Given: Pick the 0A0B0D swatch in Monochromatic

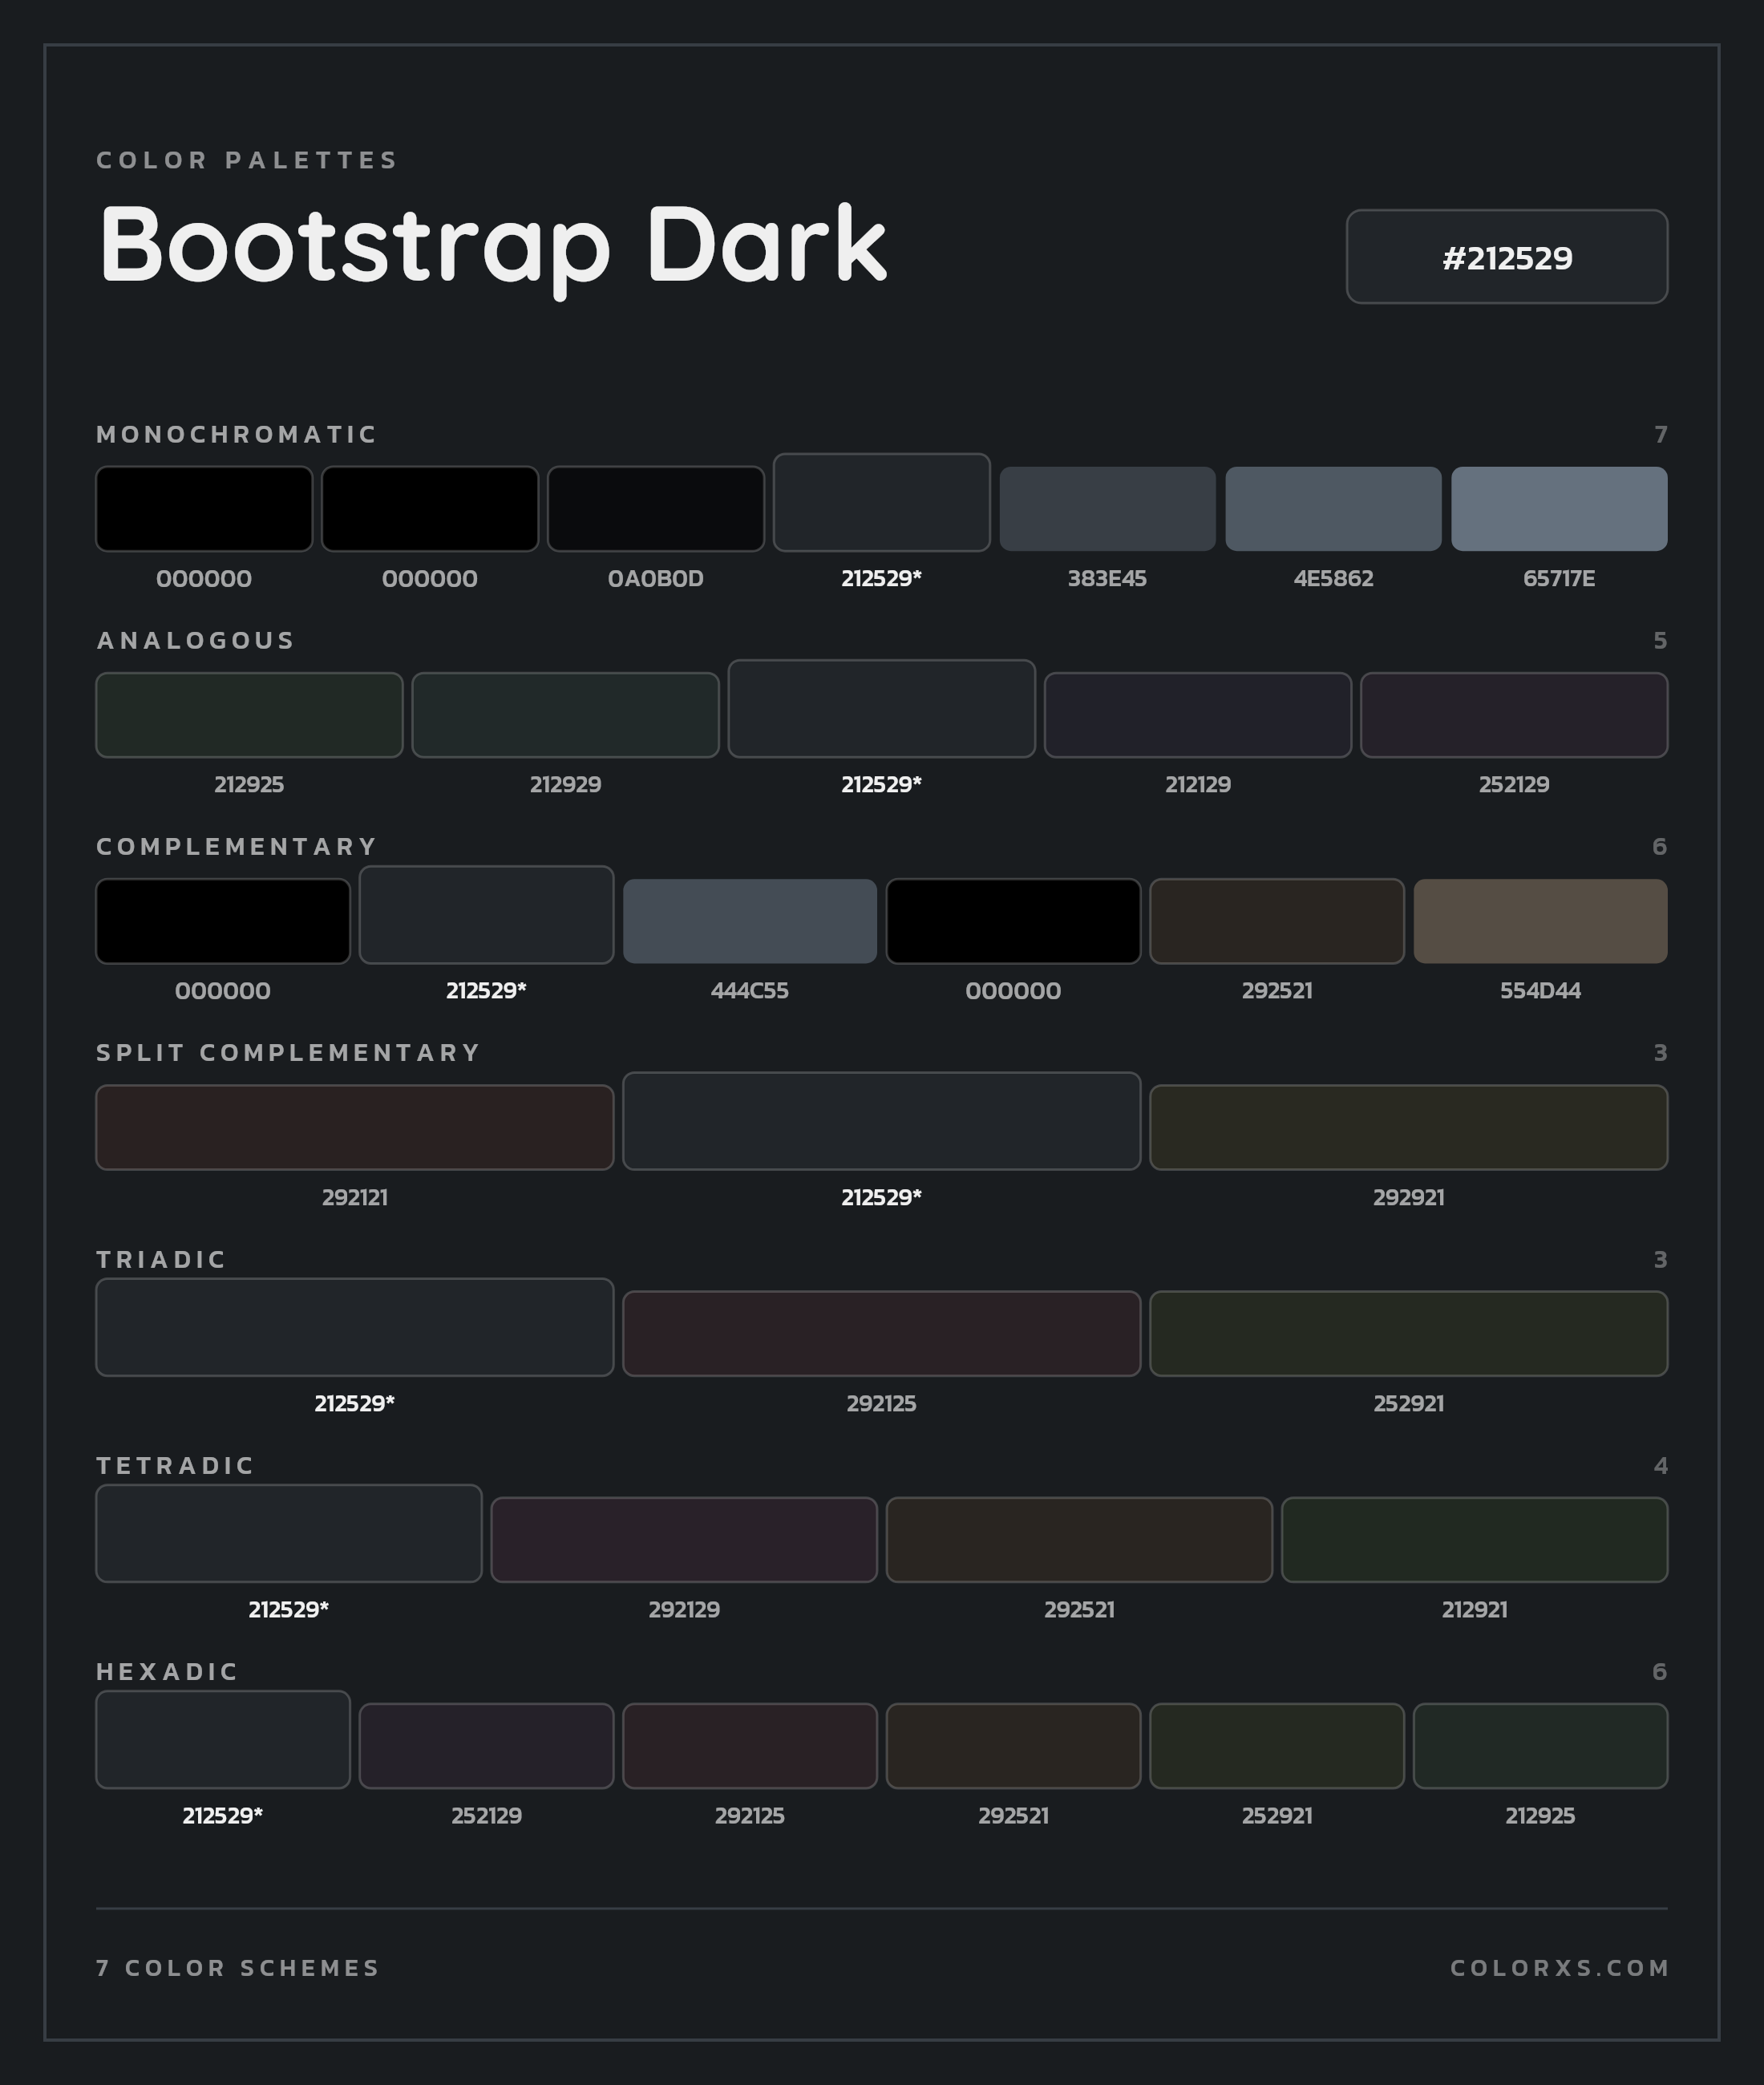Looking at the screenshot, I should [656, 508].
